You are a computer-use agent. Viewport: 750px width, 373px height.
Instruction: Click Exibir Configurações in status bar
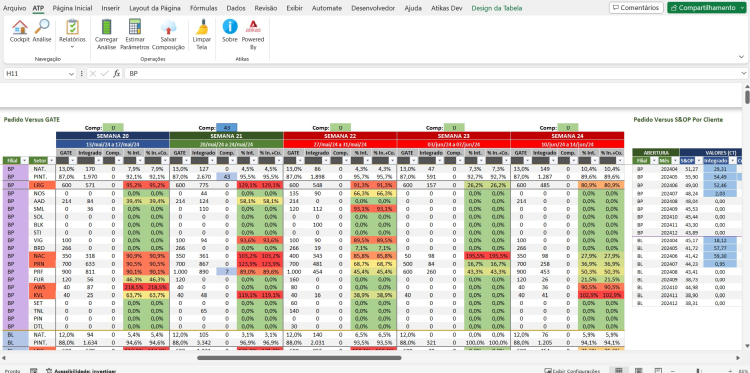click(x=572, y=371)
